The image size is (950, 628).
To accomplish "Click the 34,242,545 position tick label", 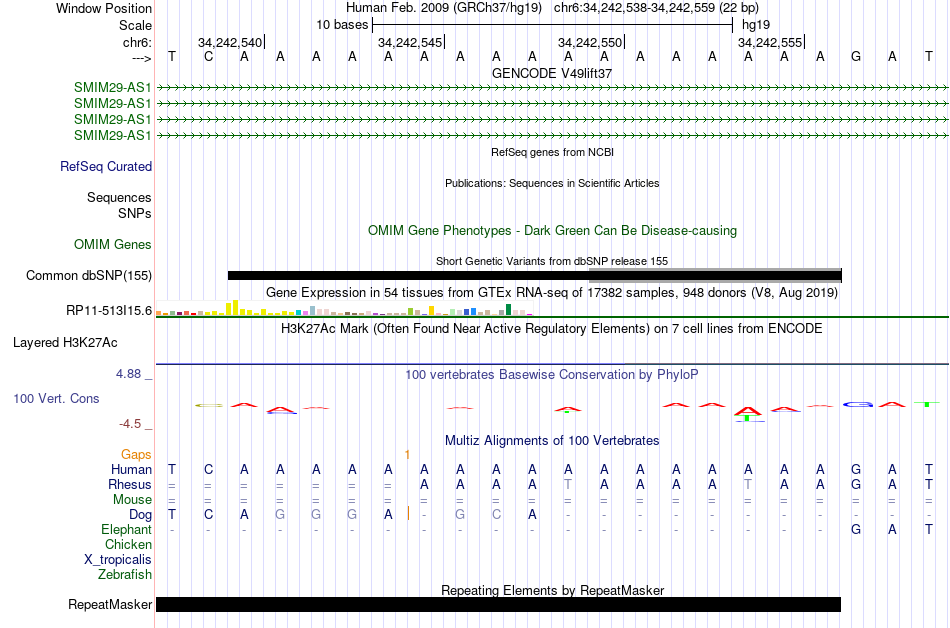I will [410, 43].
